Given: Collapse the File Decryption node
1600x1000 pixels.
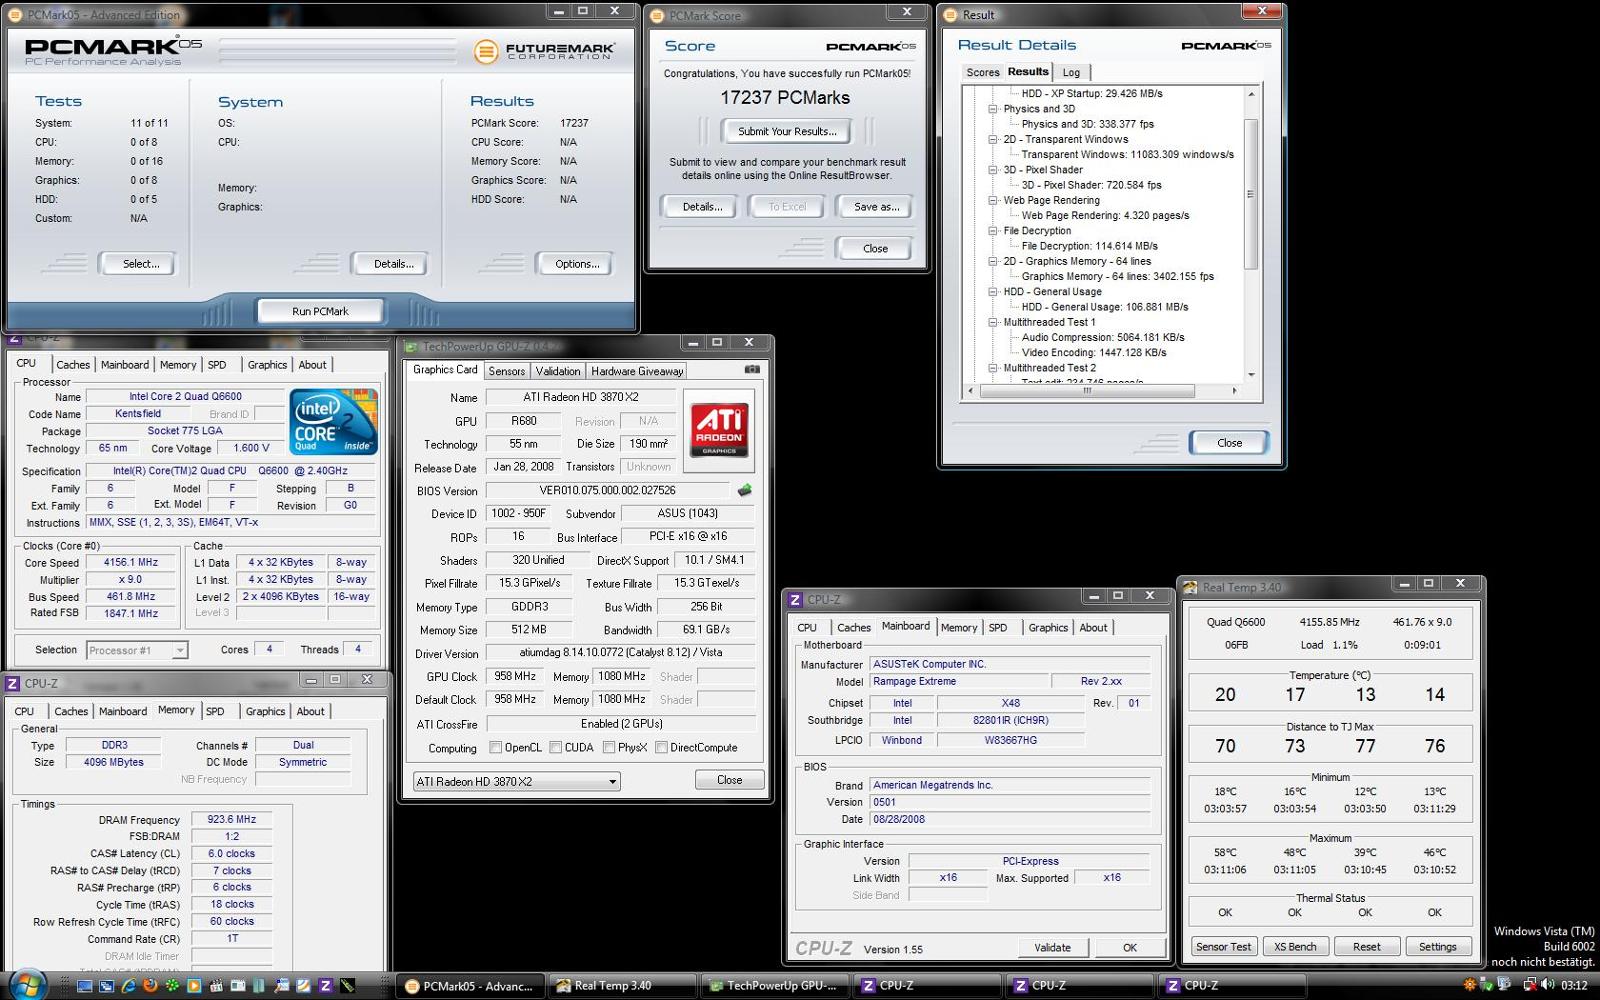Looking at the screenshot, I should (993, 231).
